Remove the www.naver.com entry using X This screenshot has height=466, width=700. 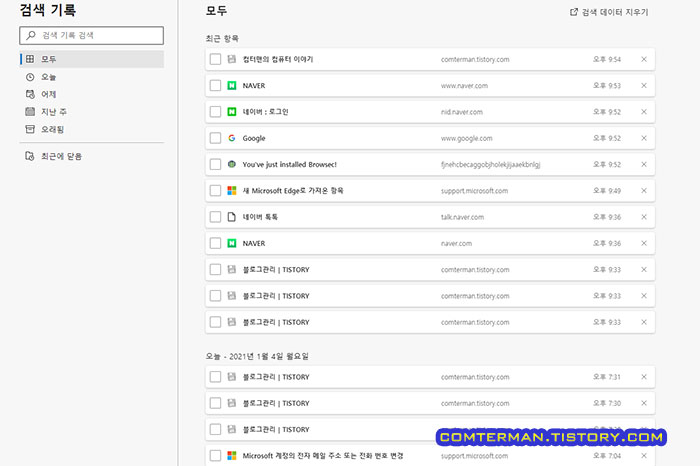pyautogui.click(x=644, y=85)
